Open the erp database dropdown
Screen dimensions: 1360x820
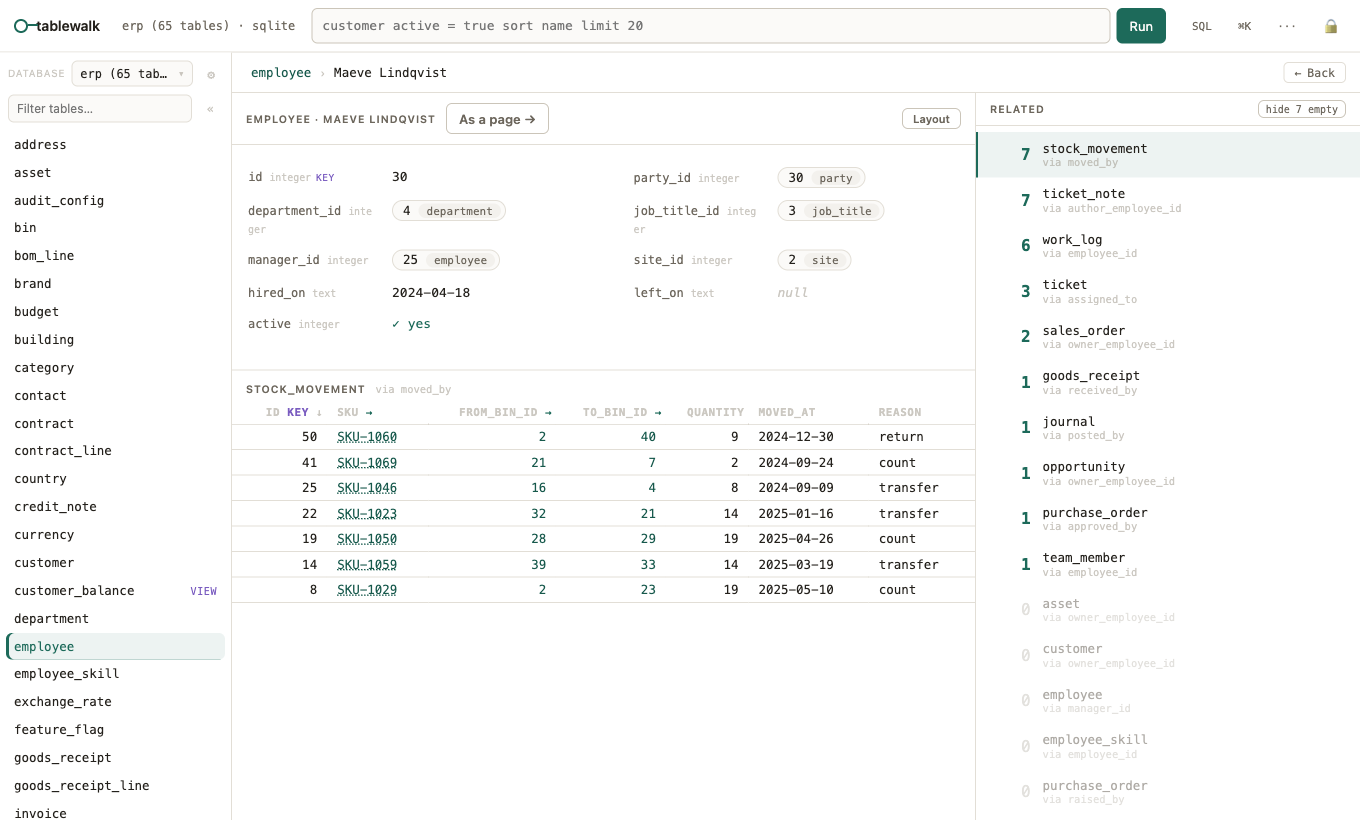pos(132,74)
